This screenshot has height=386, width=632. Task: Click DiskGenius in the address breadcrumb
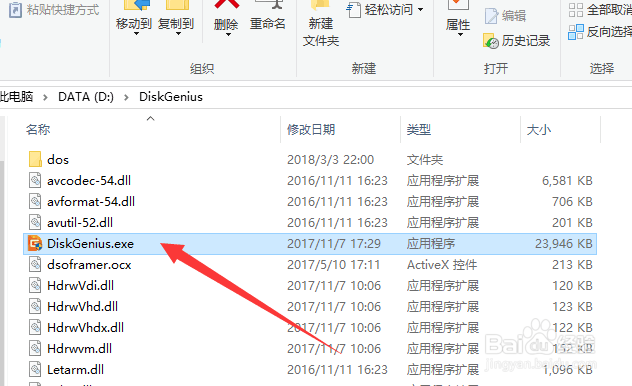pos(171,97)
